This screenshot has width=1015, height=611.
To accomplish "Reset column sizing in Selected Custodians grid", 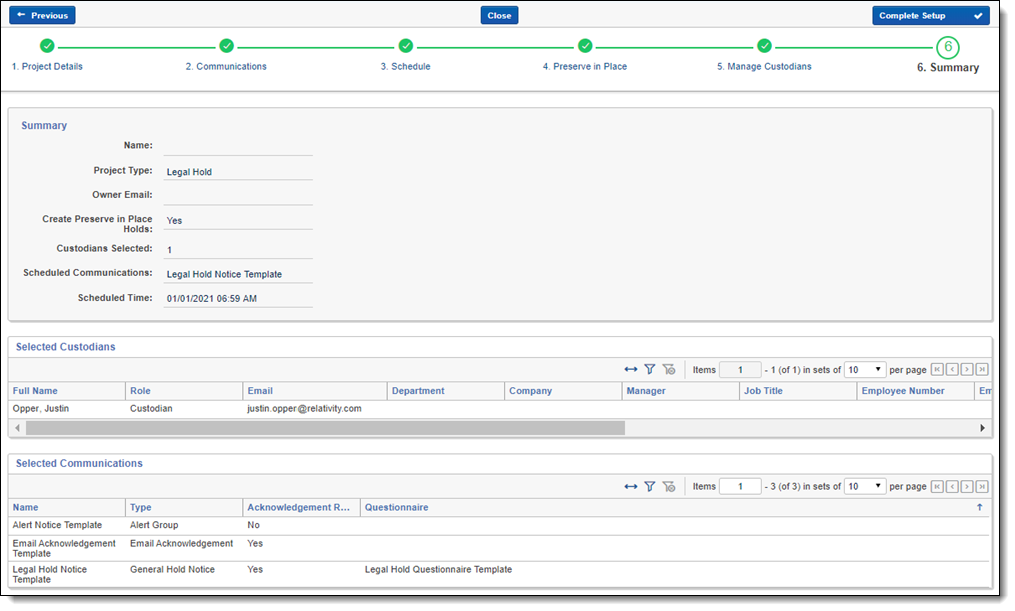I will click(630, 370).
